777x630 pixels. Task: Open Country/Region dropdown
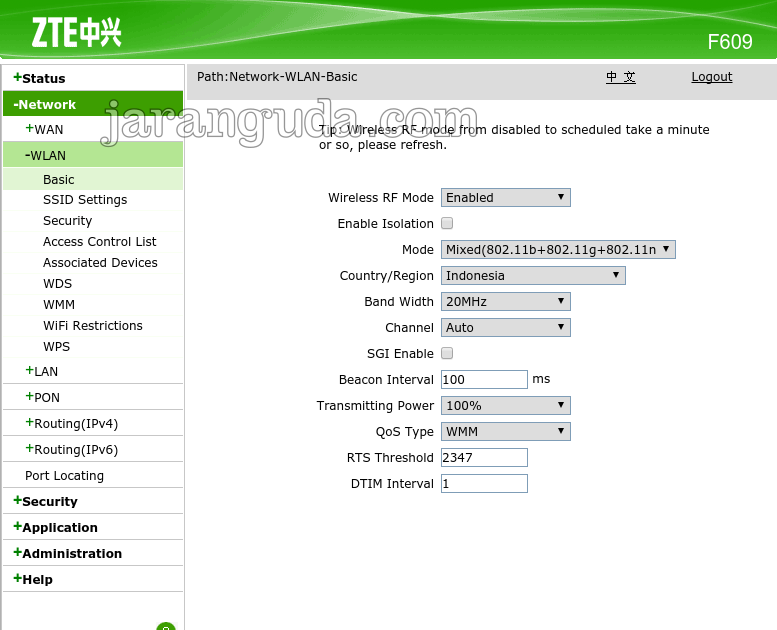pos(533,276)
